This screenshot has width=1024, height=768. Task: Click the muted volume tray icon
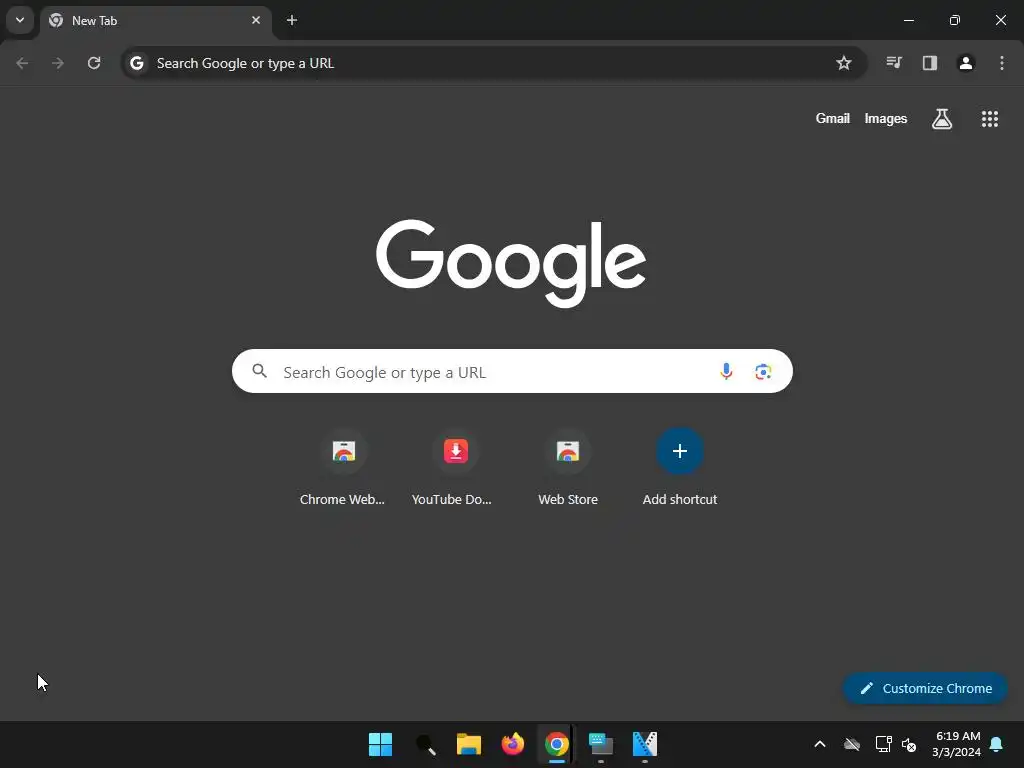[909, 744]
